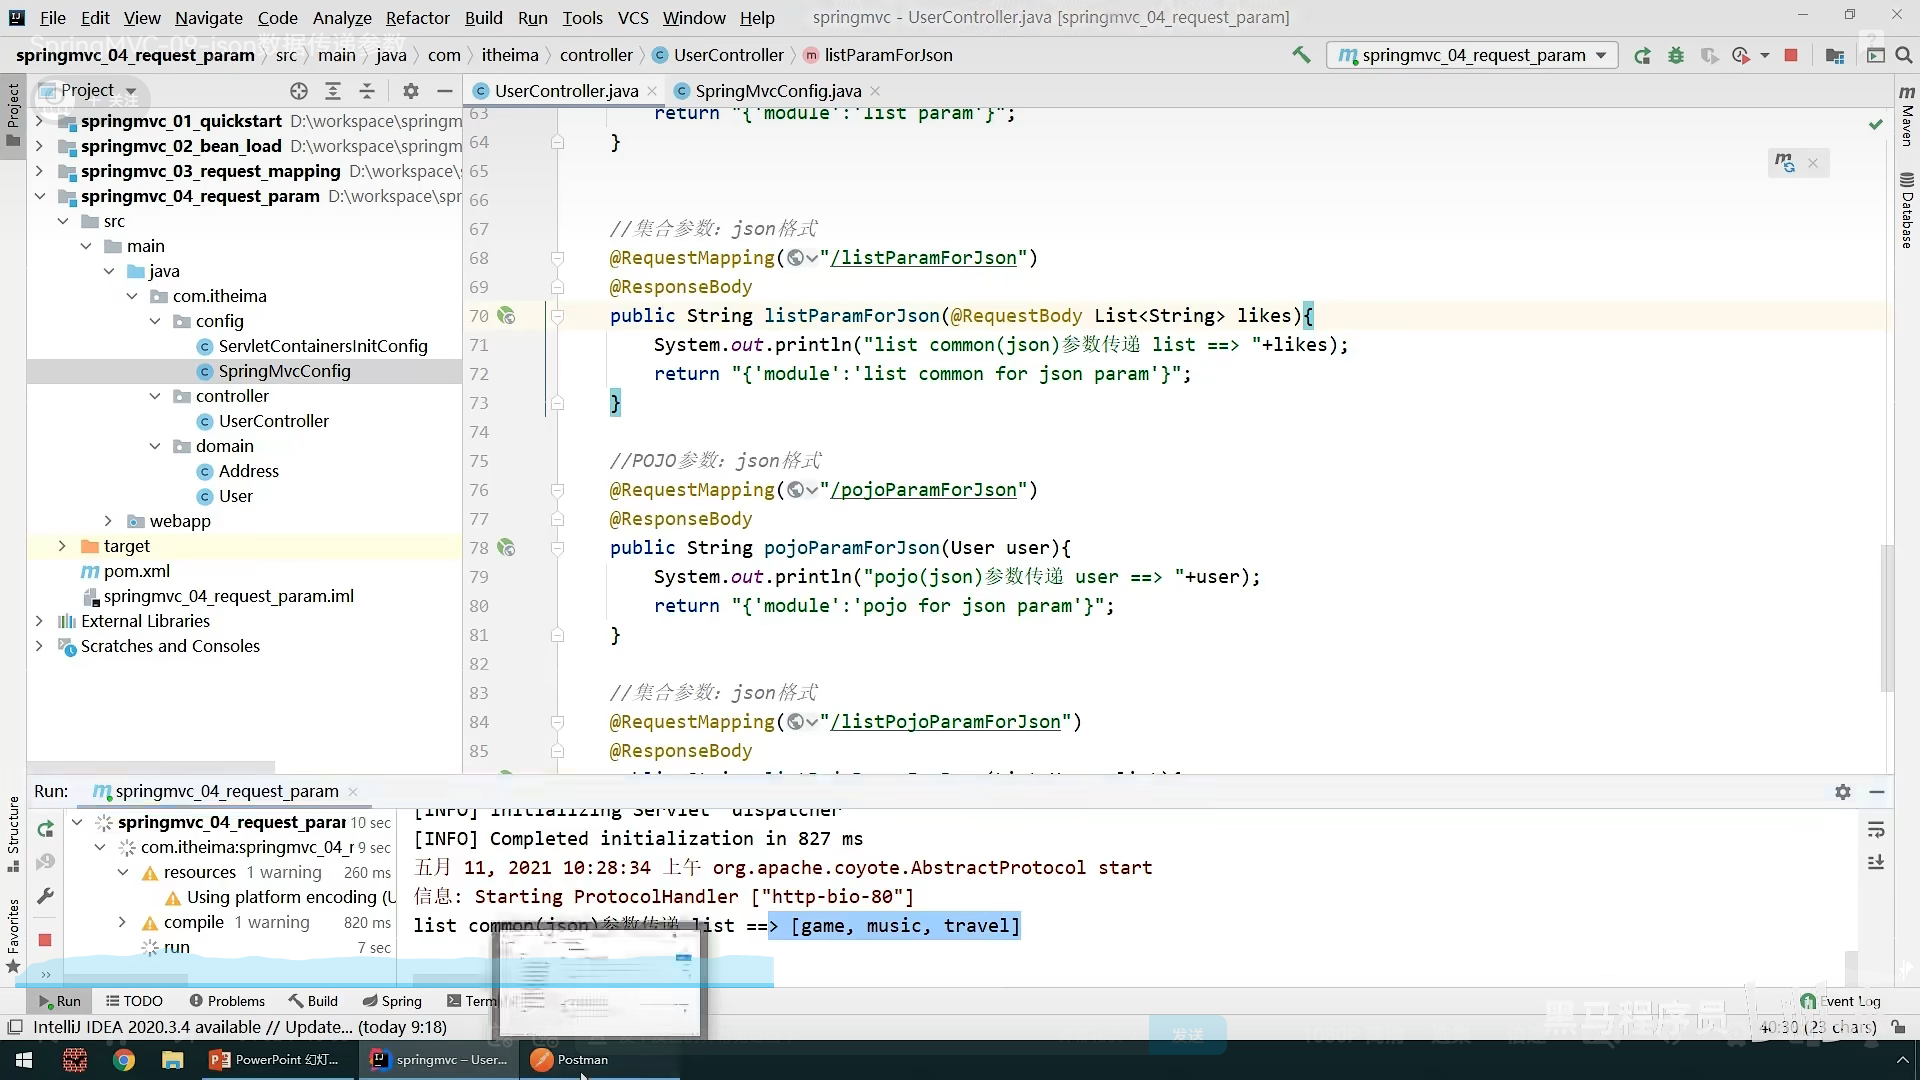Collapse all in Project panel toolbar
The width and height of the screenshot is (1920, 1080).
pos(367,91)
